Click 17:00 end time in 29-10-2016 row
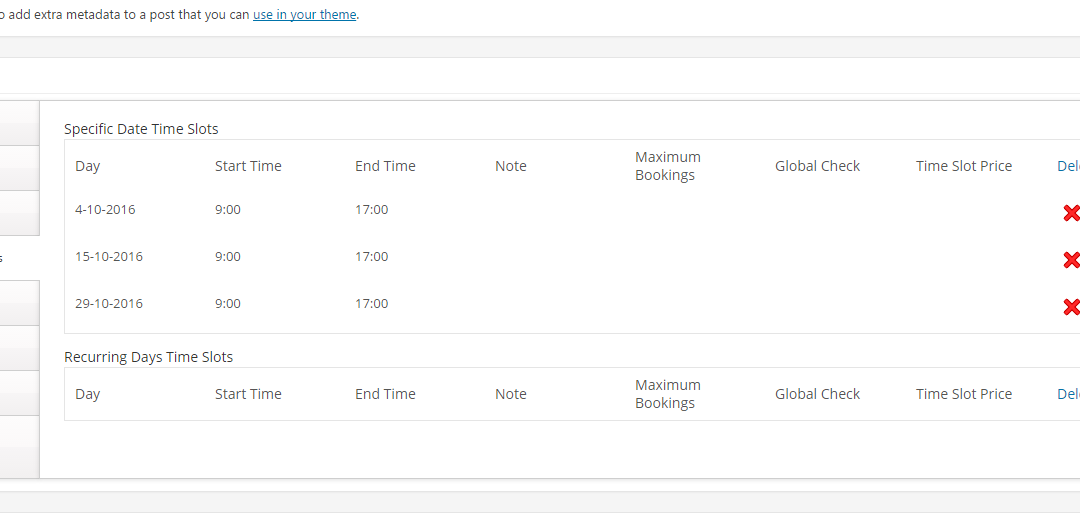 tap(372, 303)
